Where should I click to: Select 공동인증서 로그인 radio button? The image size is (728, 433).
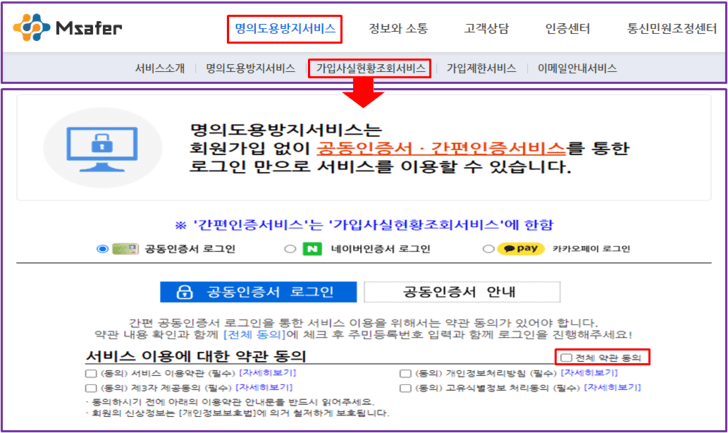coord(102,249)
